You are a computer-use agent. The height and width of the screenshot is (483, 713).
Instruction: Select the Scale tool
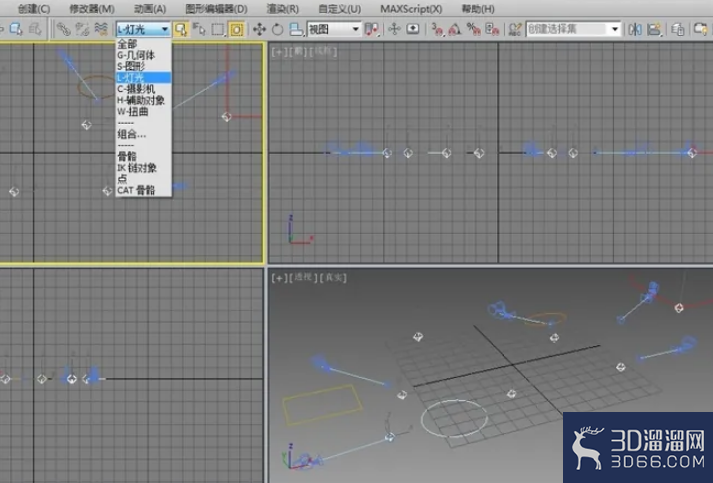pyautogui.click(x=296, y=30)
